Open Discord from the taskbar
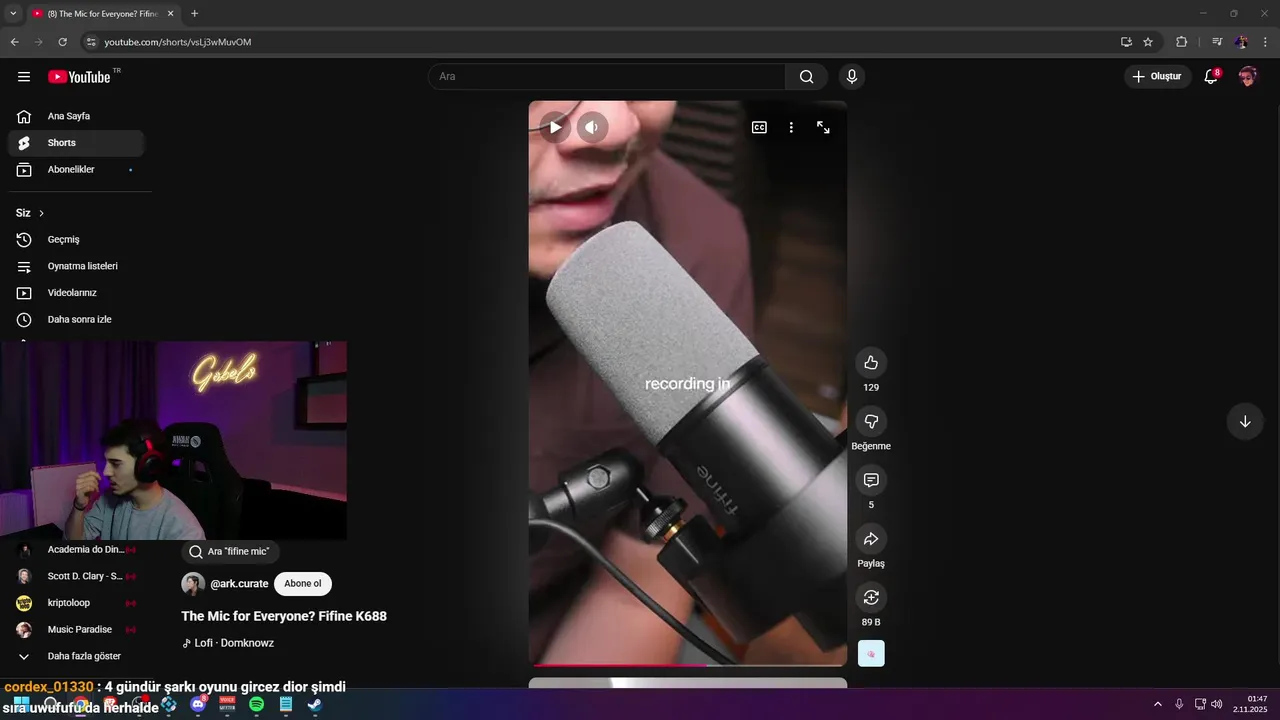Viewport: 1280px width, 720px height. (x=198, y=704)
